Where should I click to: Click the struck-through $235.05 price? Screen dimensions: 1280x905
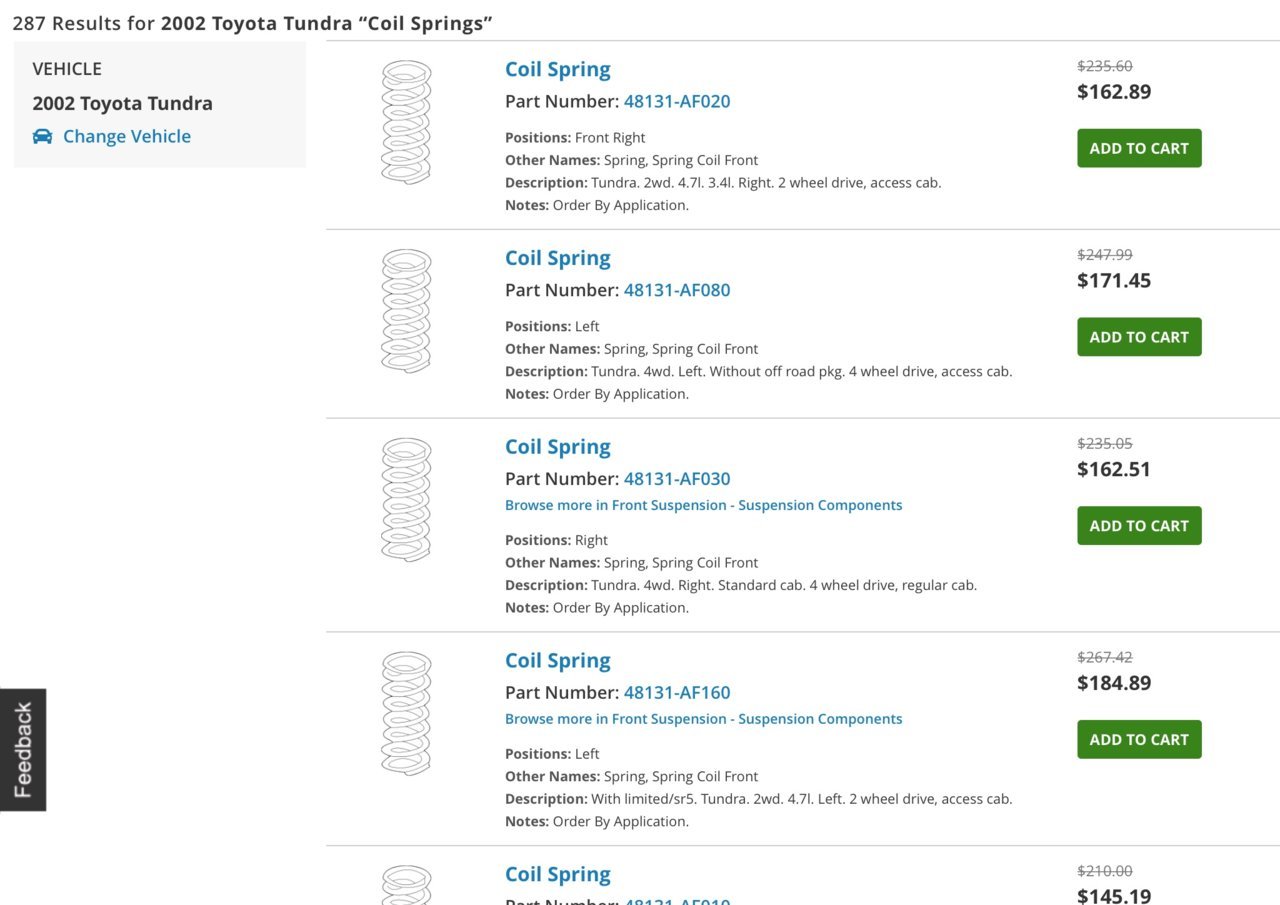1105,443
